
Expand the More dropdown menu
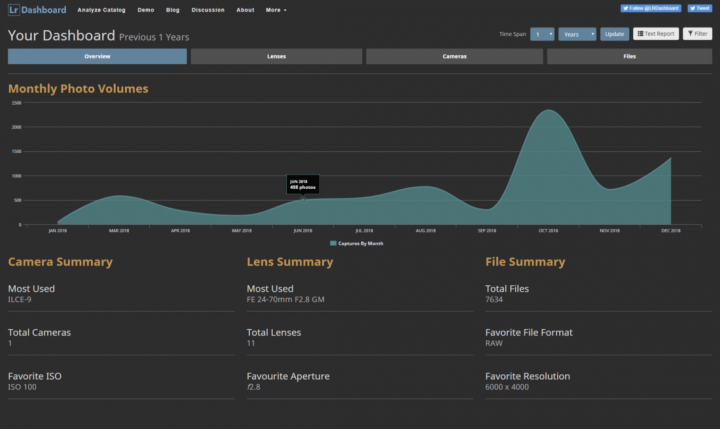(x=276, y=10)
